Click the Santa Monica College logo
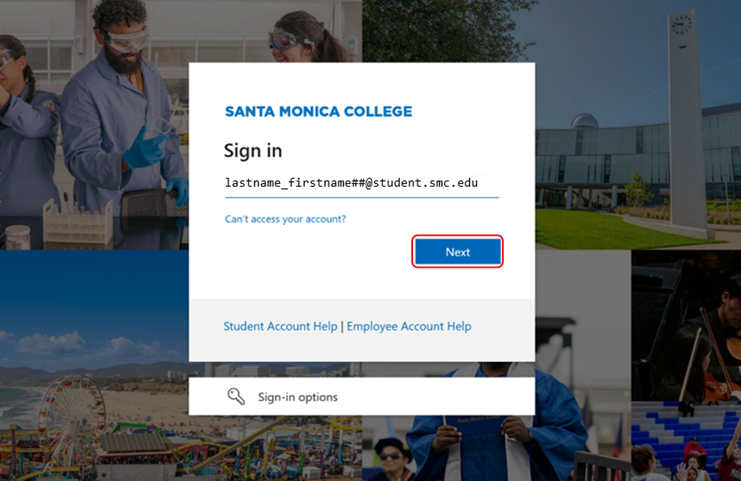 coord(318,112)
